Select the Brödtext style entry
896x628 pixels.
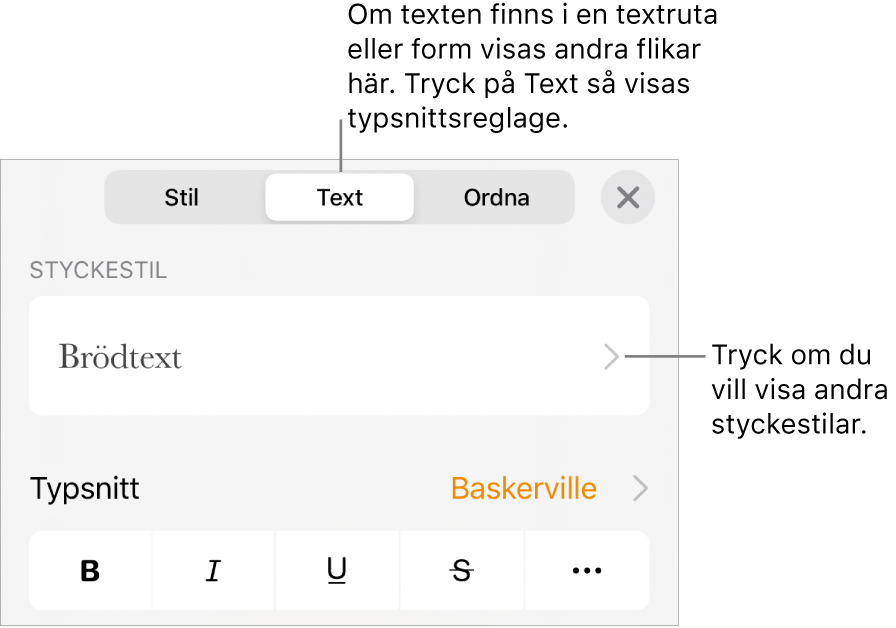click(x=120, y=357)
